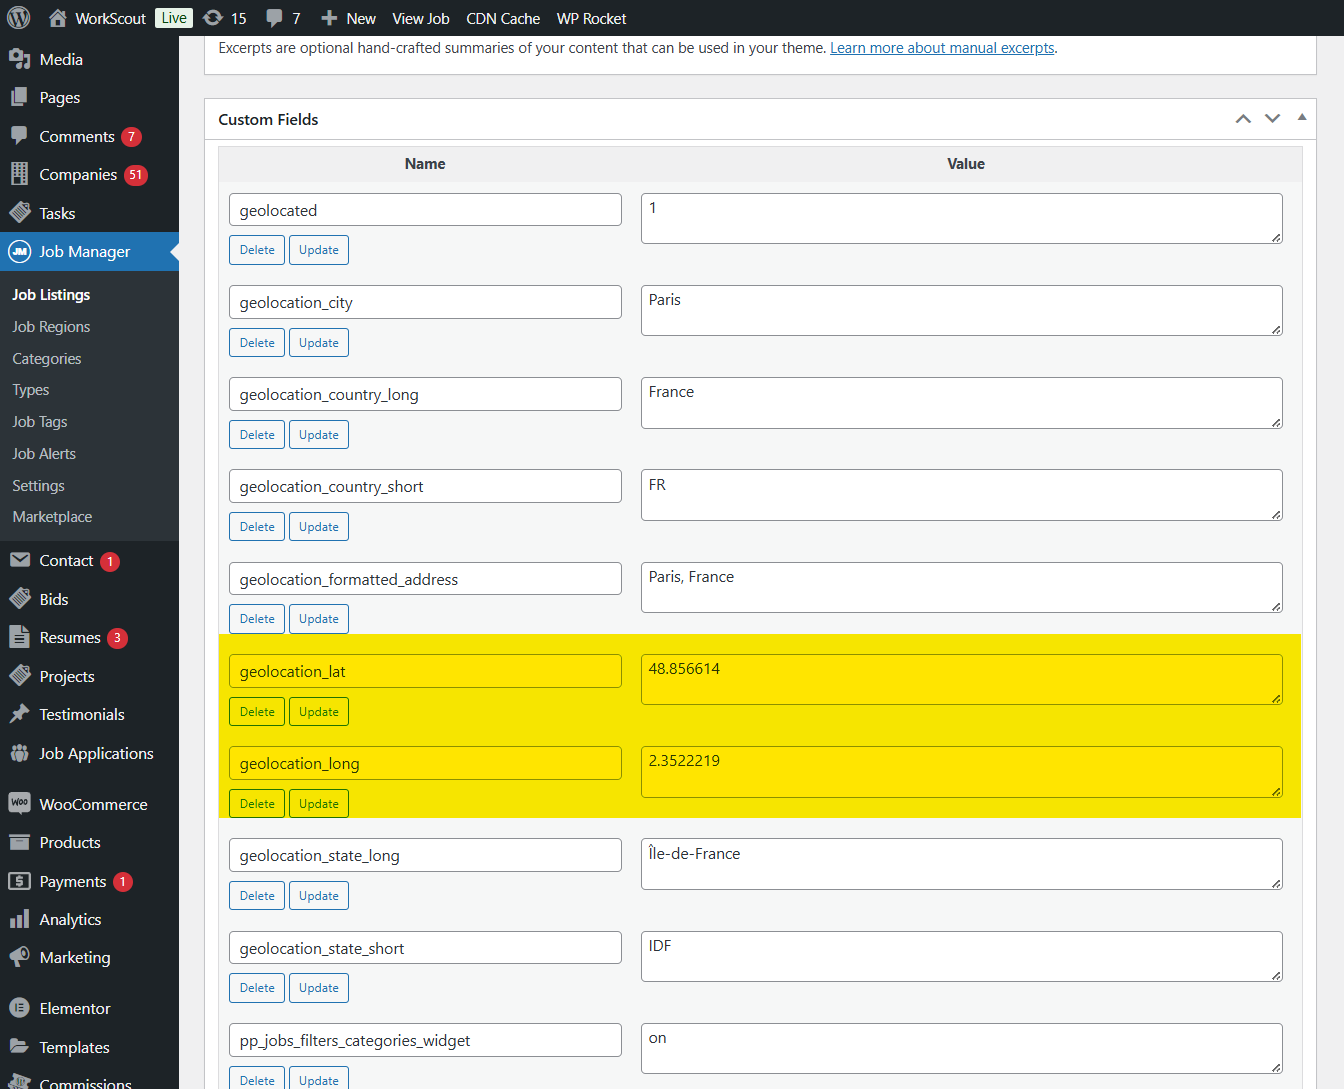Delete the geolocation_city custom field
Viewport: 1344px width, 1089px height.
(x=257, y=343)
